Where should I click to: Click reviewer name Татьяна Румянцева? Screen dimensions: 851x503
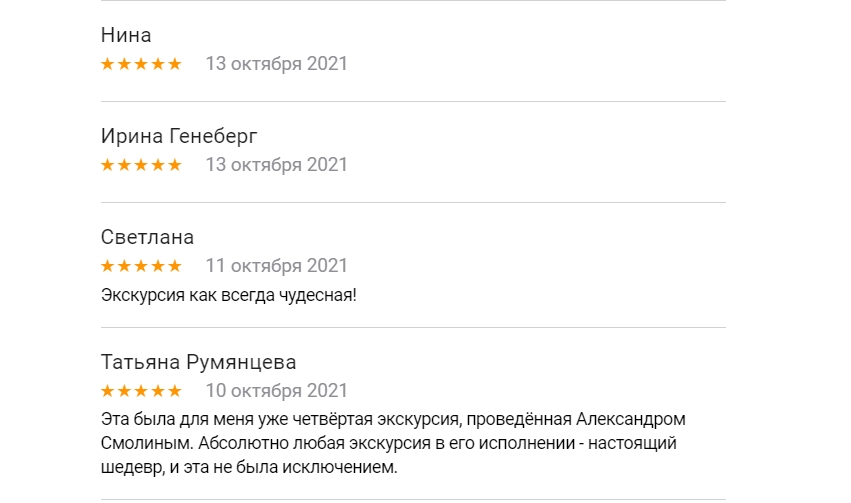pos(199,362)
